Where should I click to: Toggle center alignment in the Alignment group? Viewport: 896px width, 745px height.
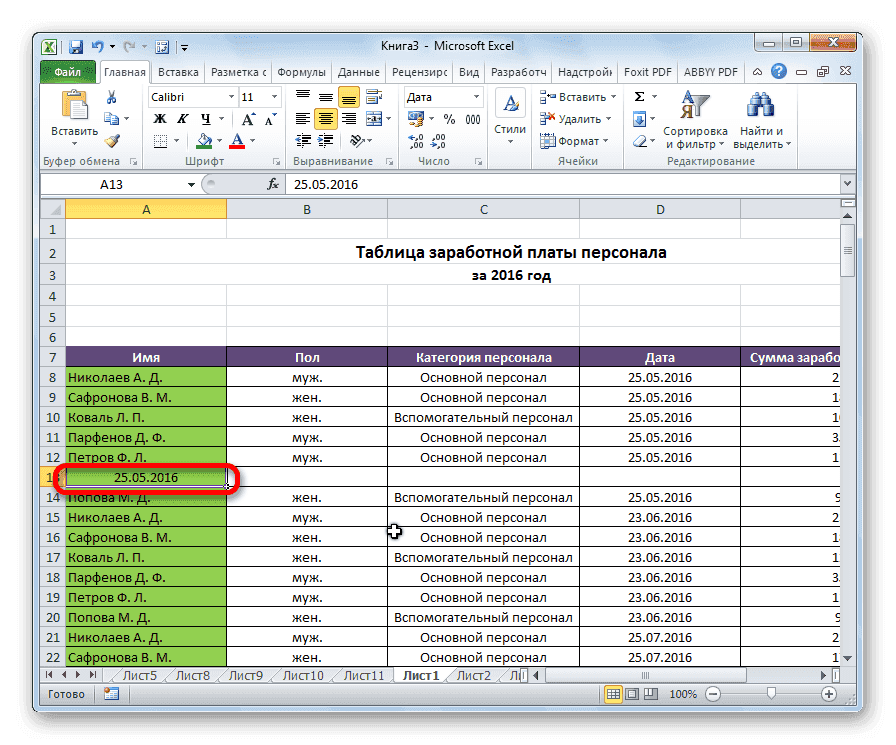(x=323, y=118)
